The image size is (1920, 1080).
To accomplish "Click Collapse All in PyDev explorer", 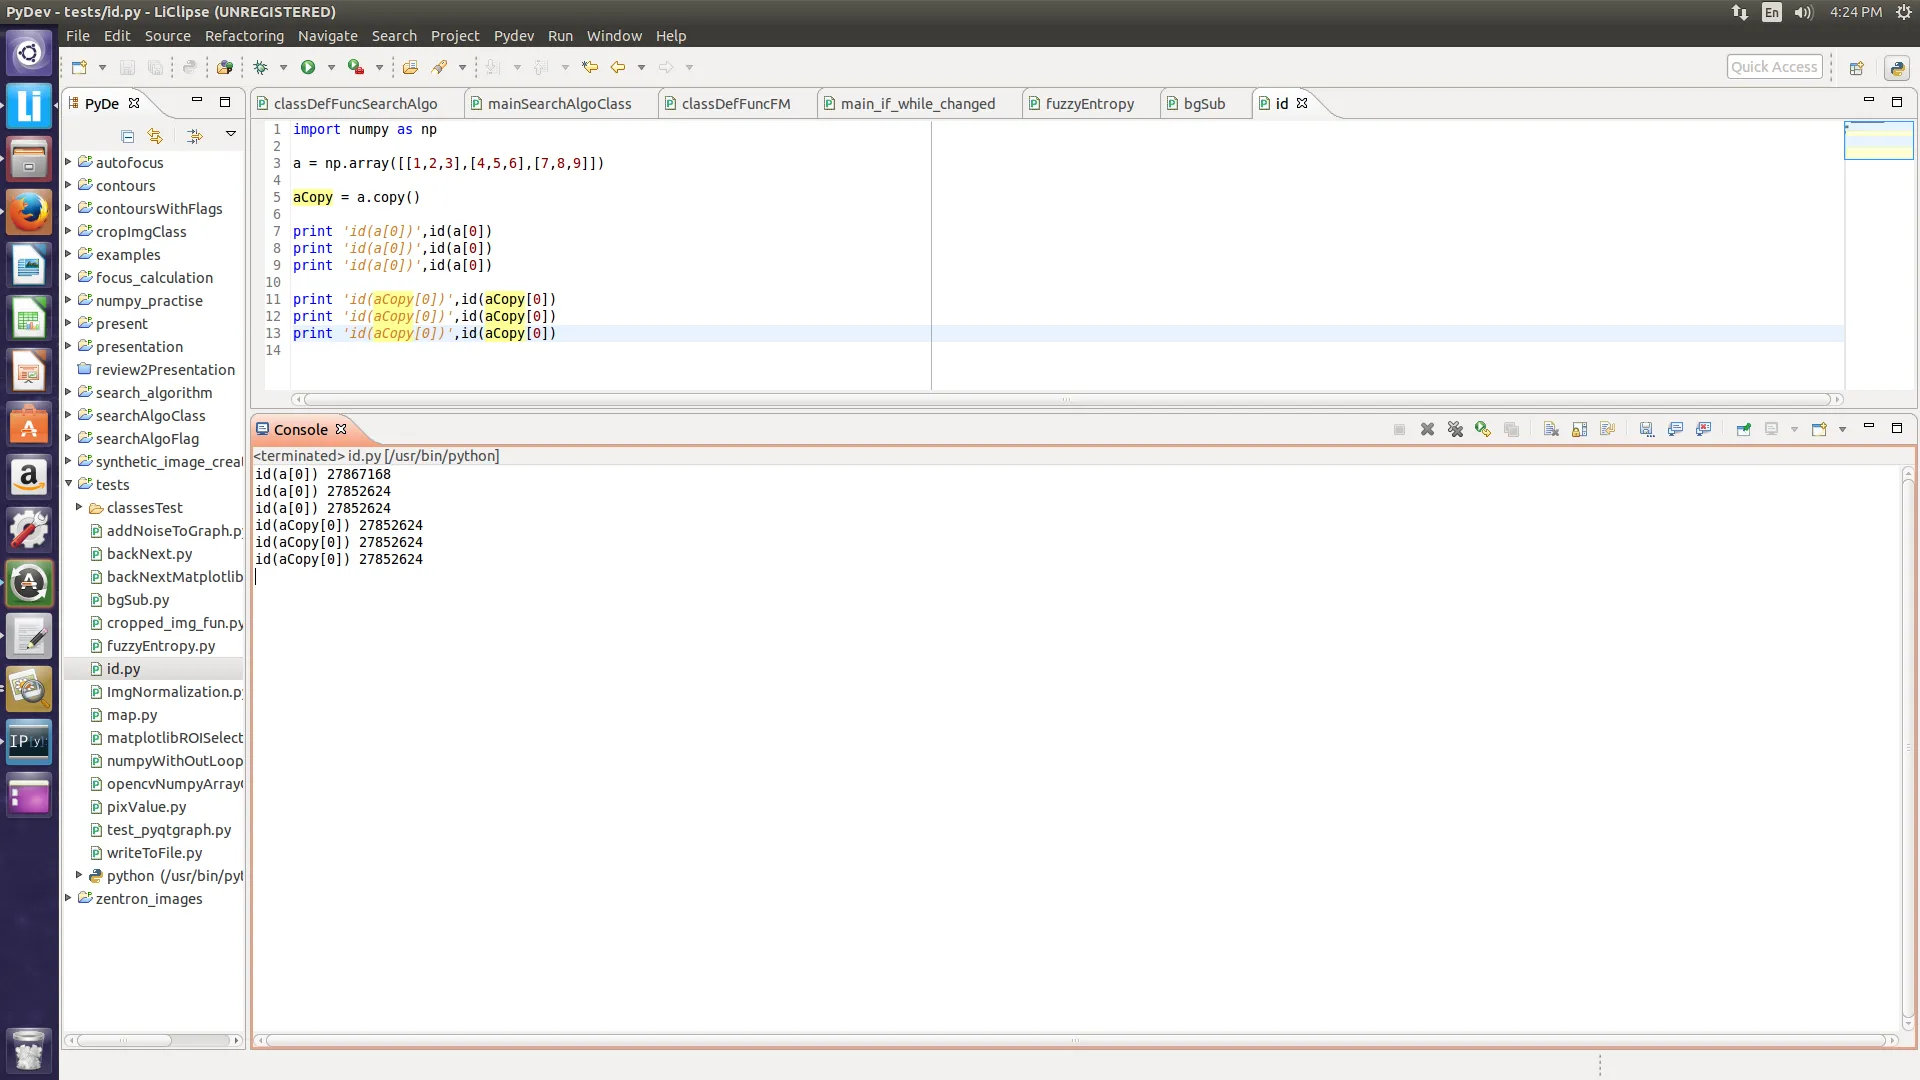I will point(127,136).
